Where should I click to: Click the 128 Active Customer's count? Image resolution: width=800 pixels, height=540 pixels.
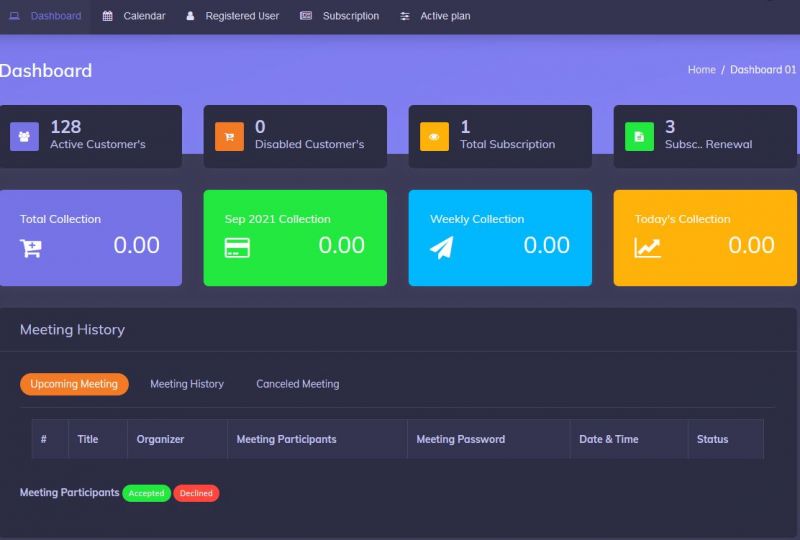pos(66,127)
